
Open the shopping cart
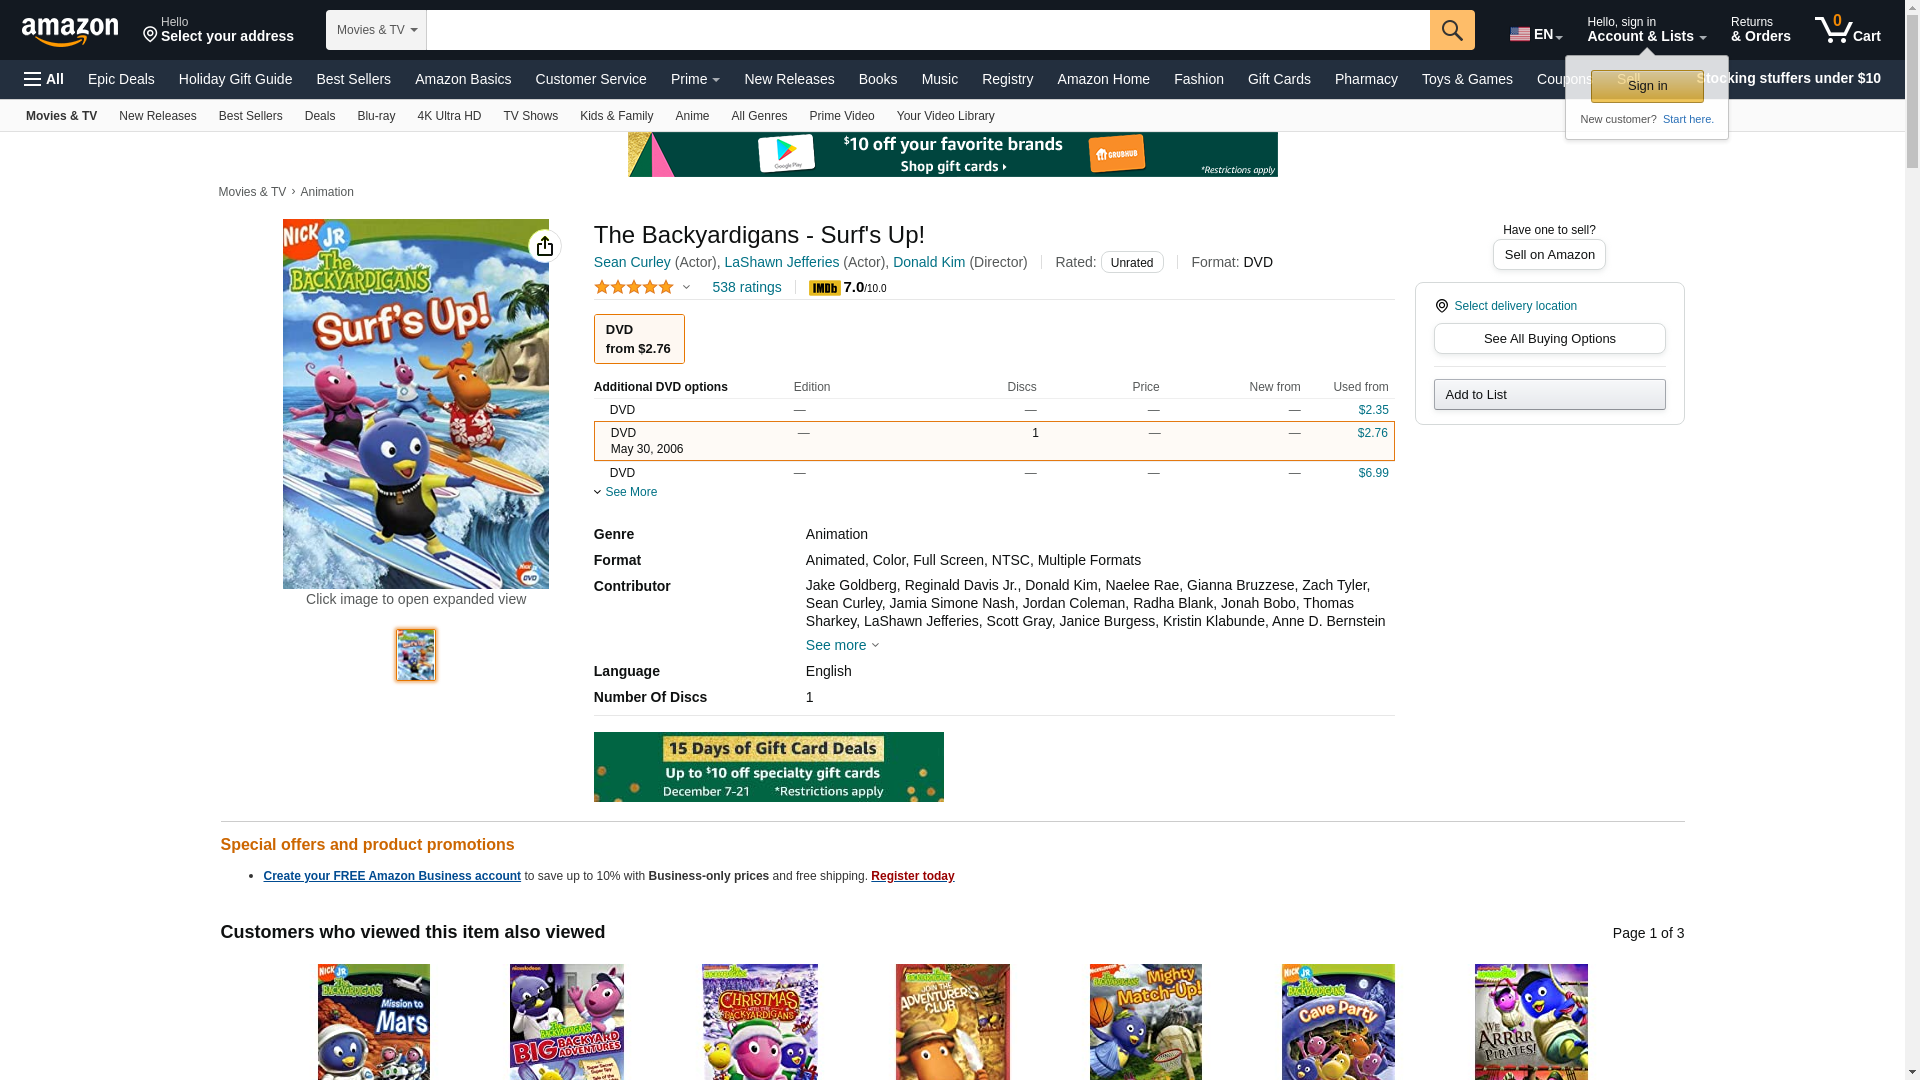(1848, 29)
